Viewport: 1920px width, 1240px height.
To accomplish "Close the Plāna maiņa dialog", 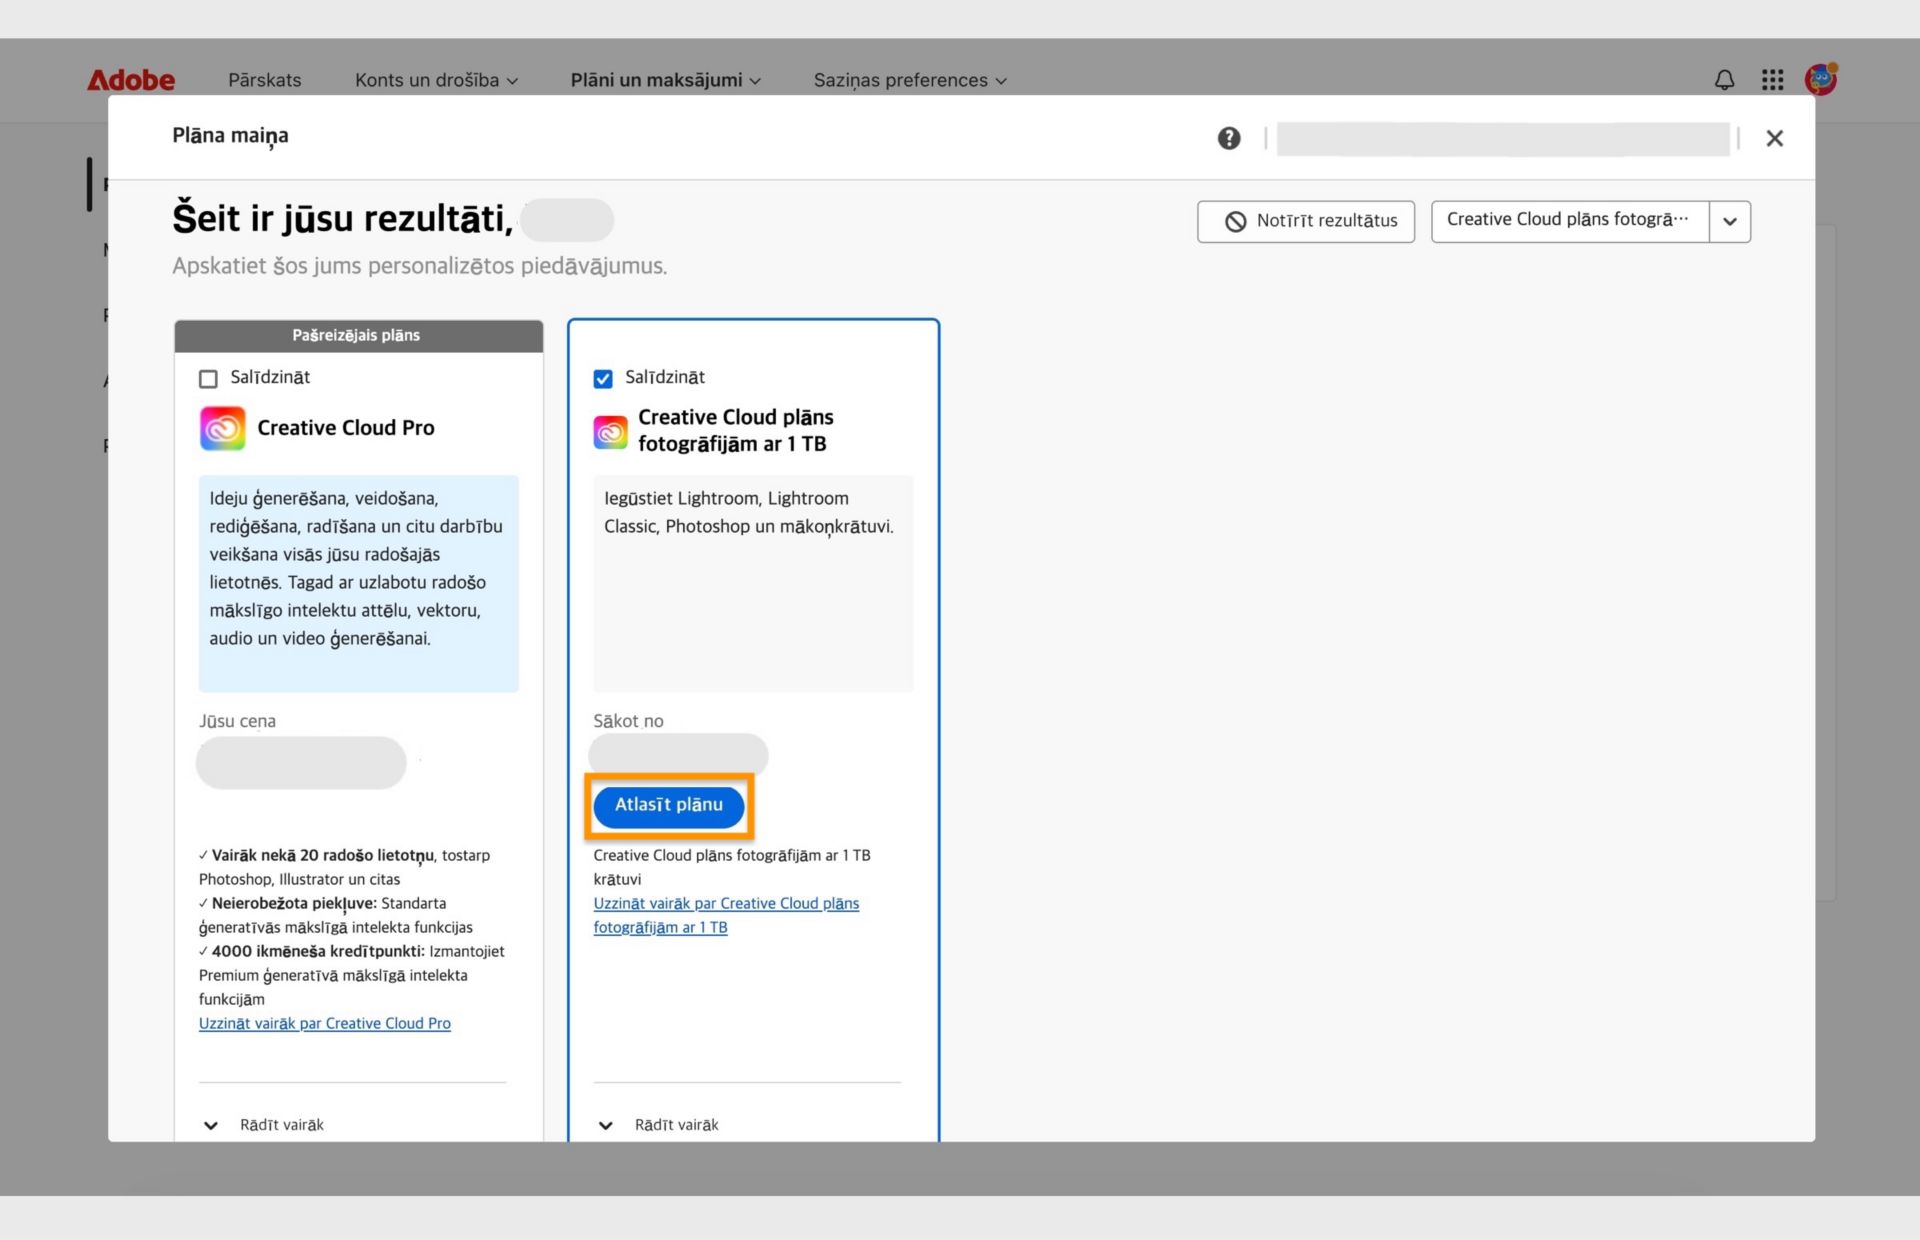I will tap(1774, 139).
